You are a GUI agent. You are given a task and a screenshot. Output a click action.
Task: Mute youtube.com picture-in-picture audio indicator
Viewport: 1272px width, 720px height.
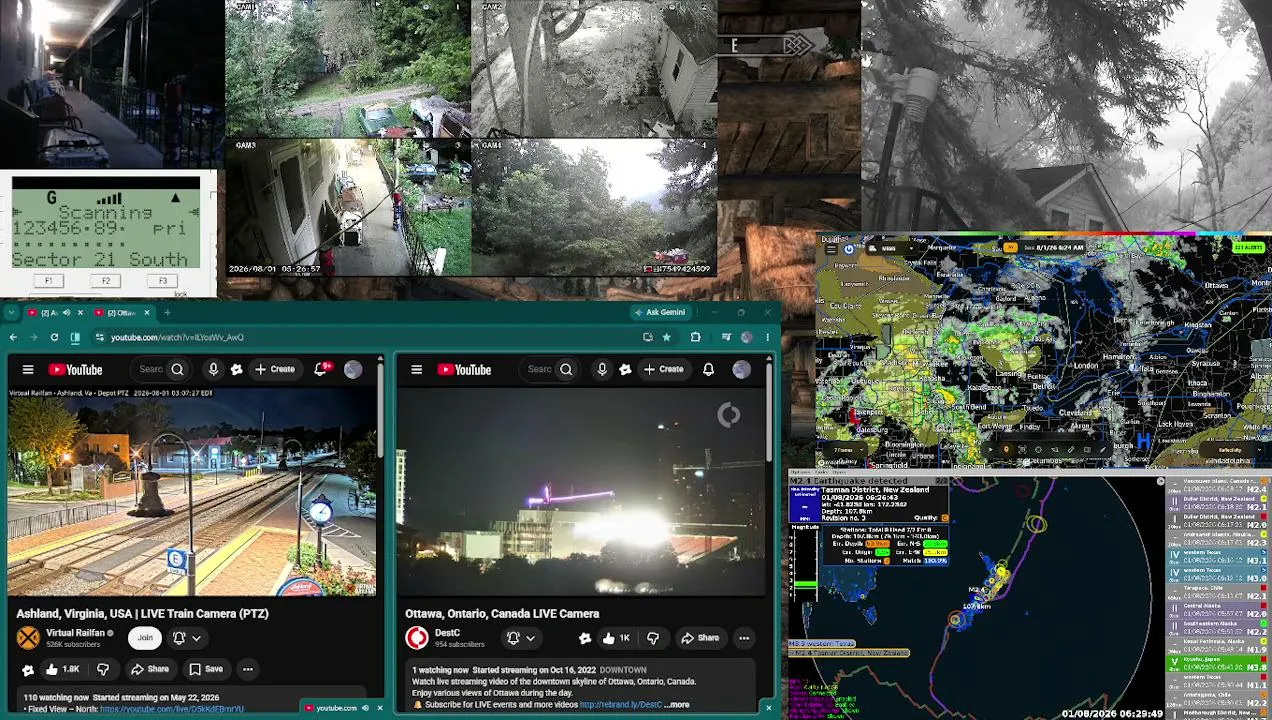pos(366,708)
